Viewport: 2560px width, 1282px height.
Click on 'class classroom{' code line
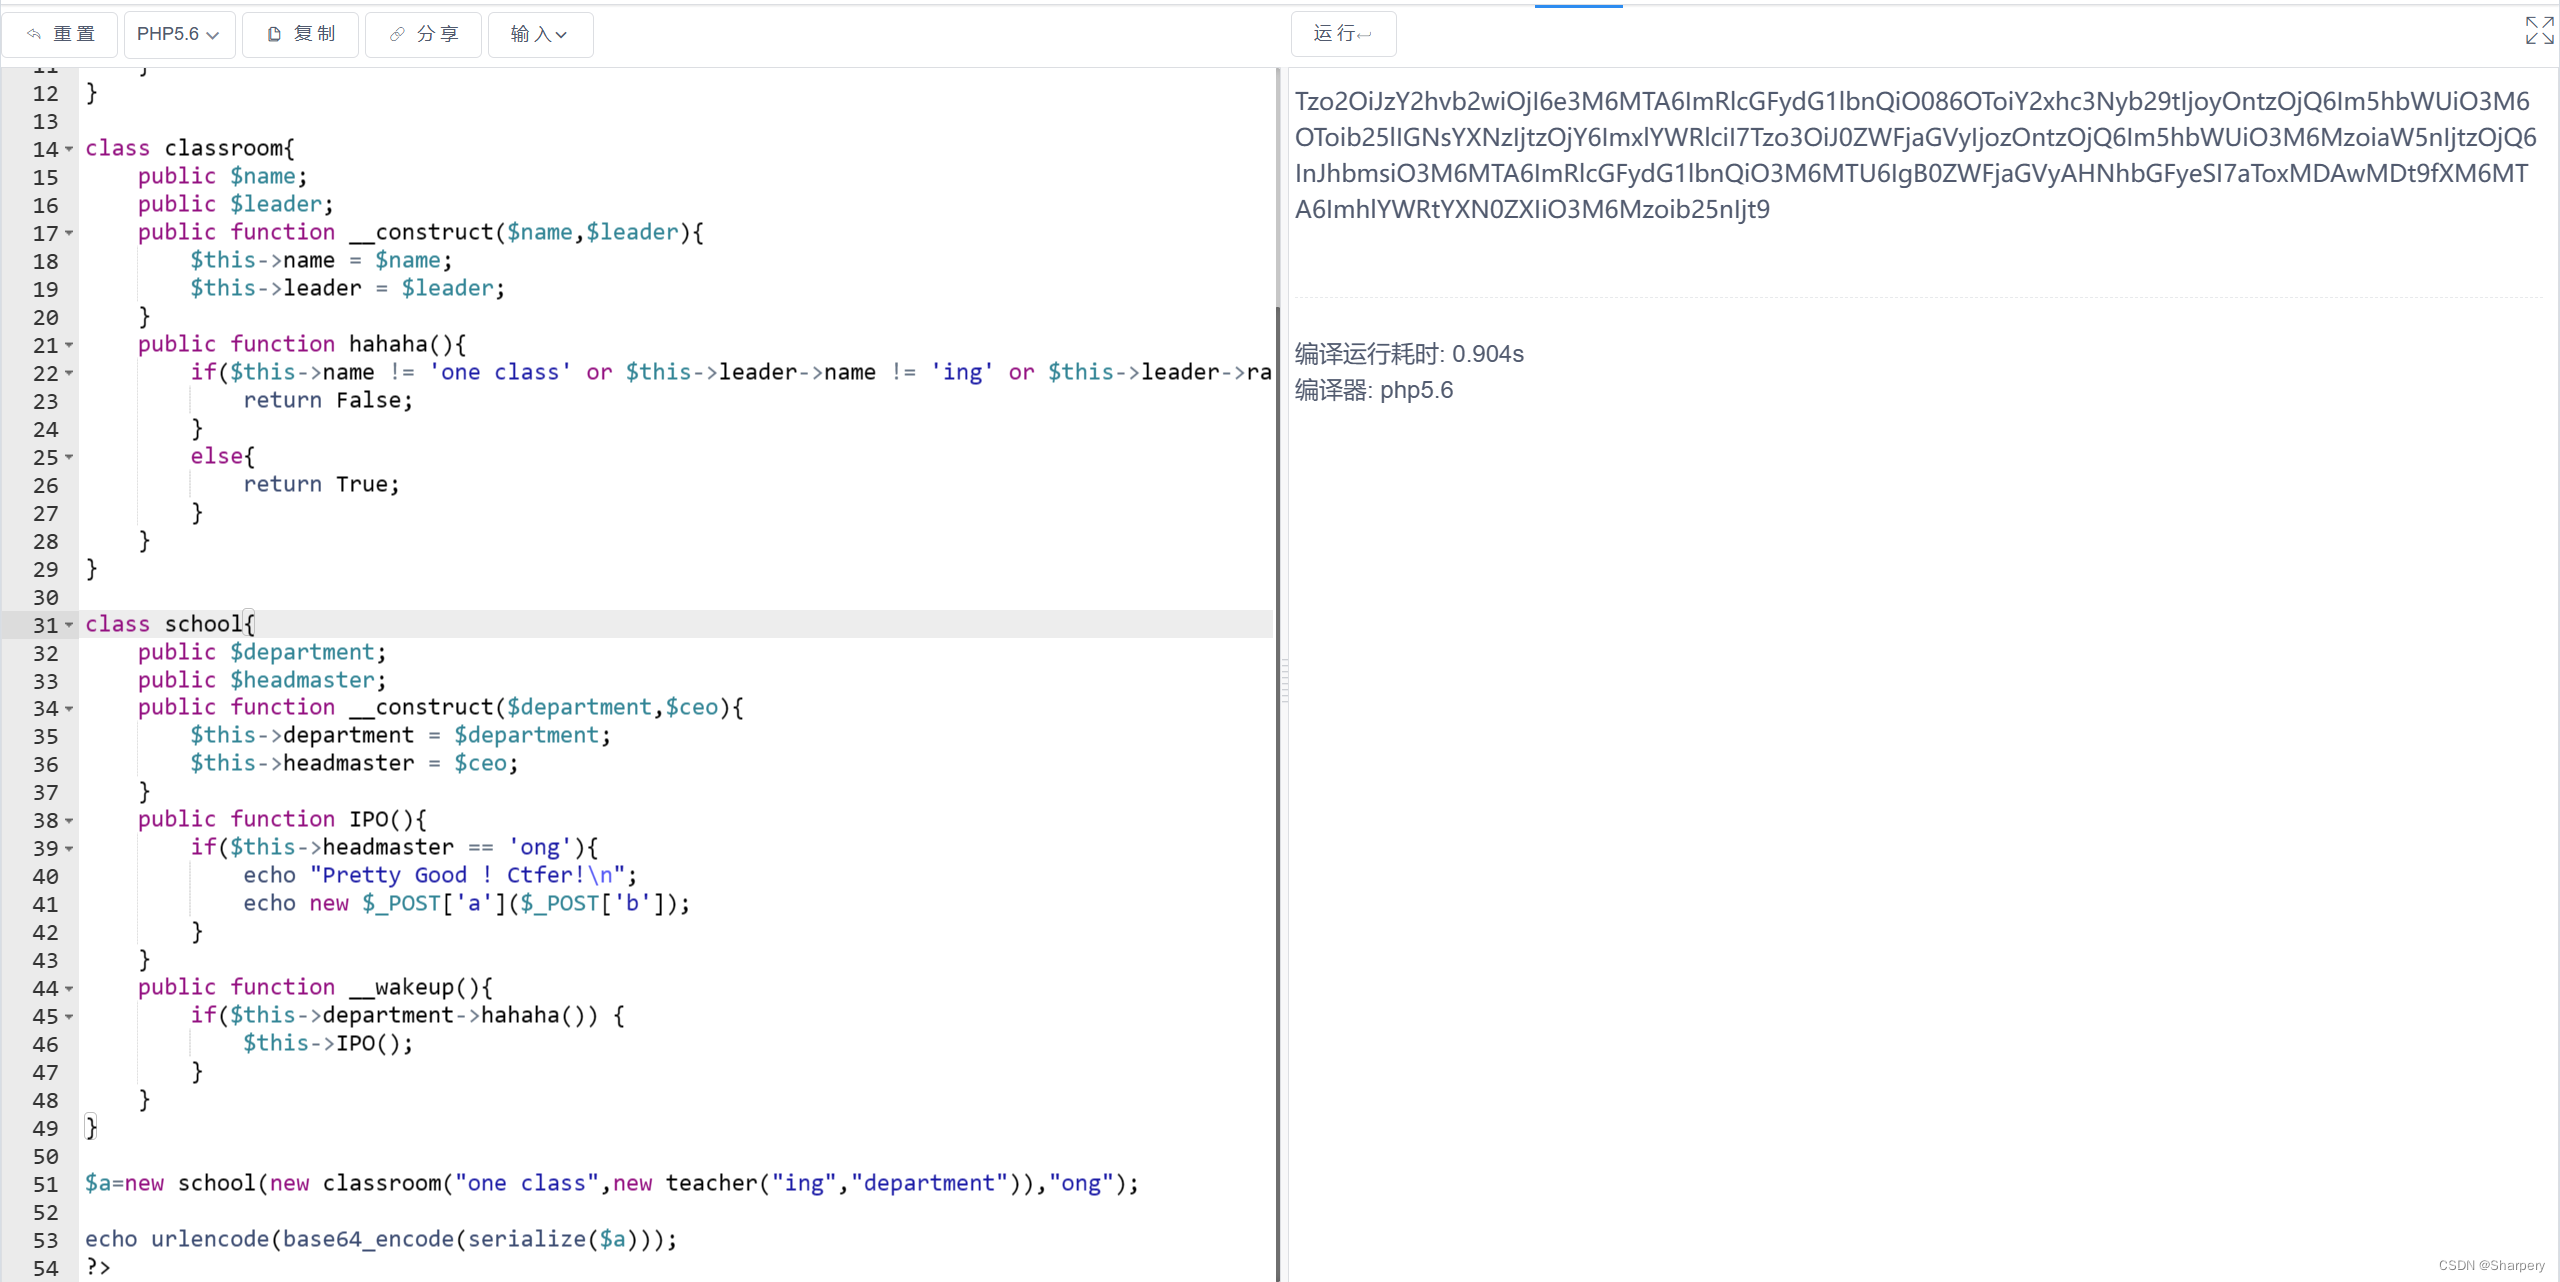(x=190, y=148)
